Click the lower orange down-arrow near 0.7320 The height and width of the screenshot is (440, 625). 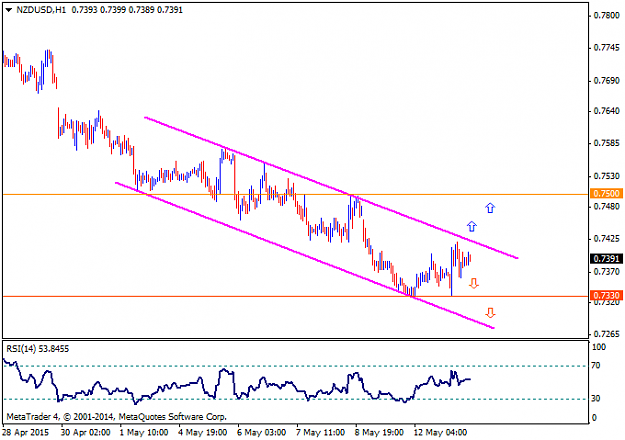490,313
